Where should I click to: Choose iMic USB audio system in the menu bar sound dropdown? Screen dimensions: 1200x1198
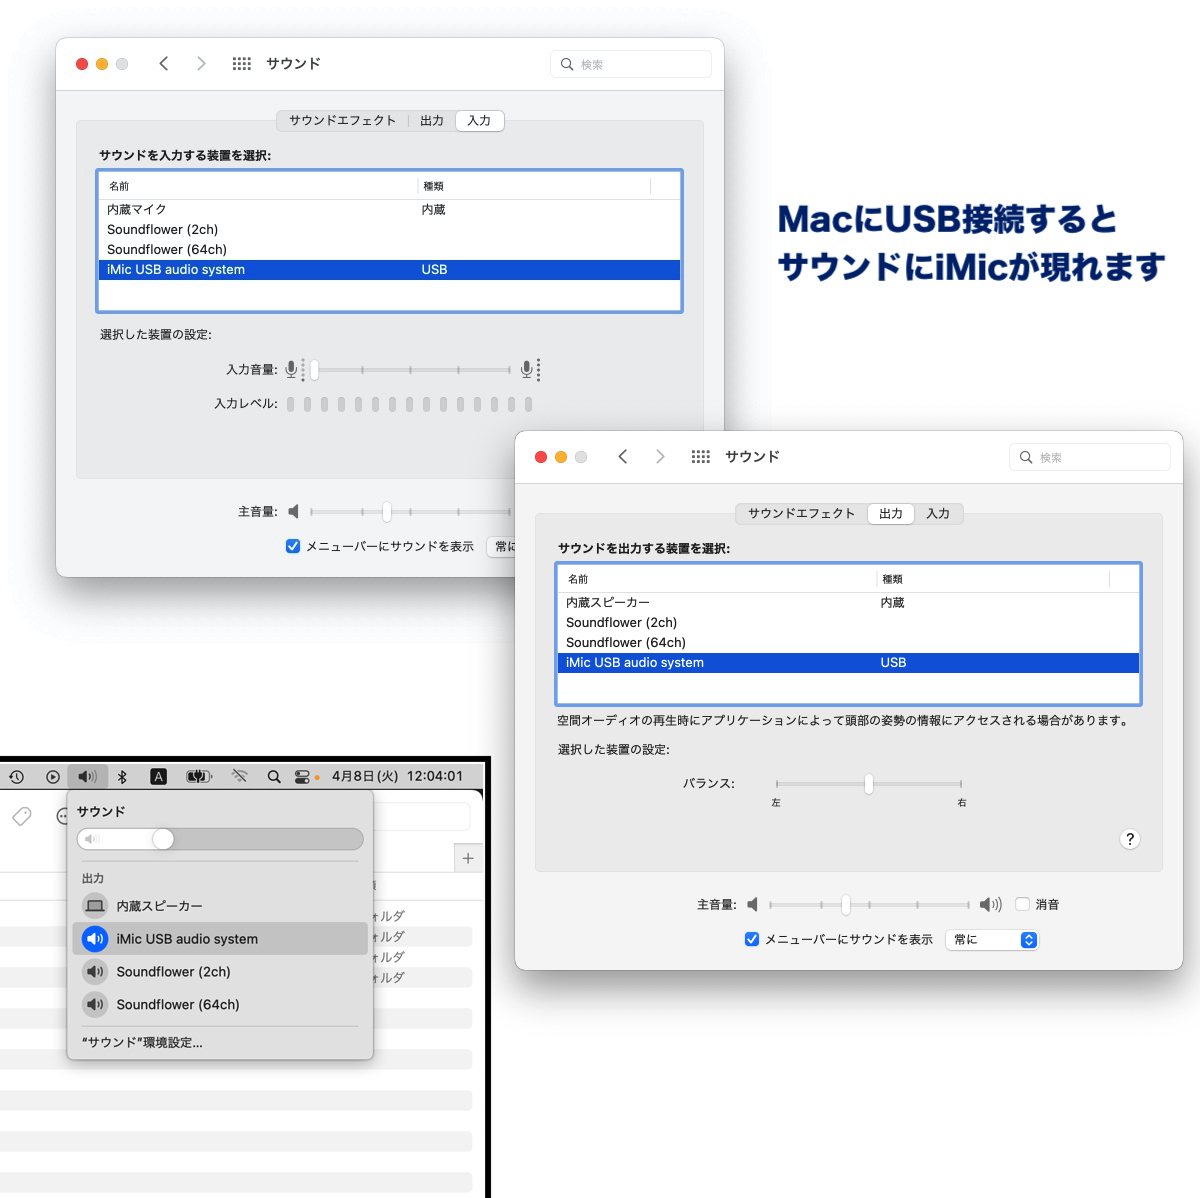pyautogui.click(x=220, y=939)
